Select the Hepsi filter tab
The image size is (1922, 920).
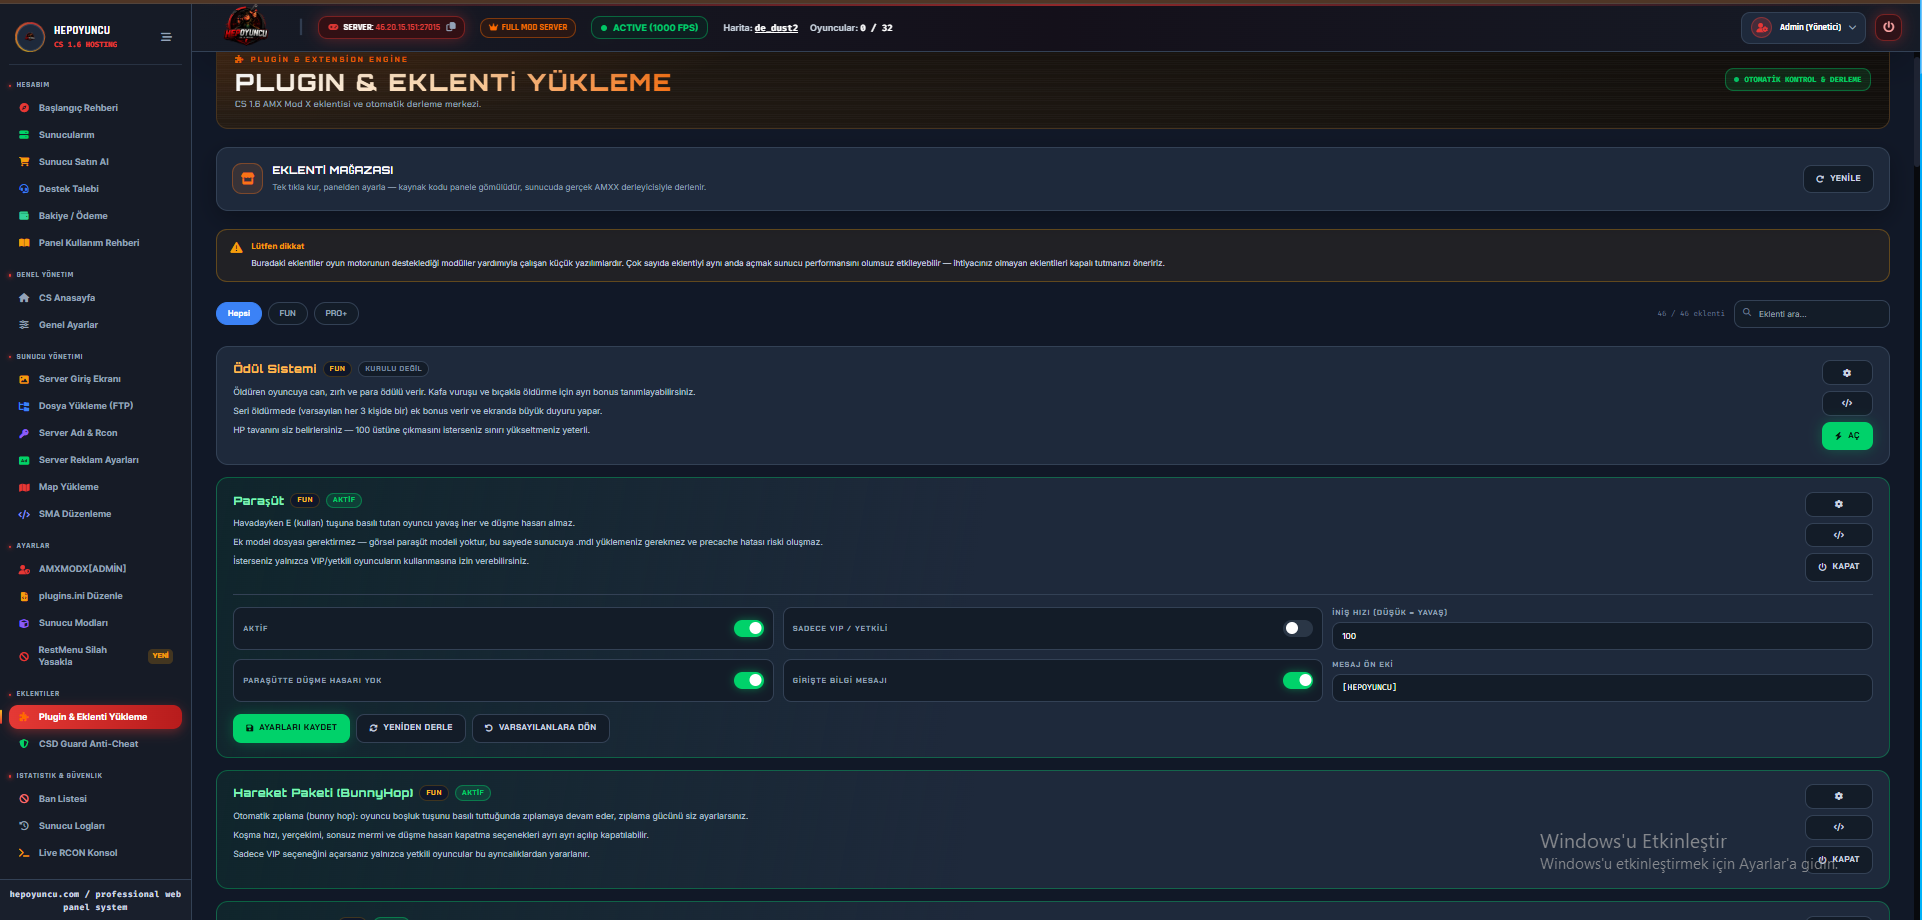pyautogui.click(x=239, y=313)
